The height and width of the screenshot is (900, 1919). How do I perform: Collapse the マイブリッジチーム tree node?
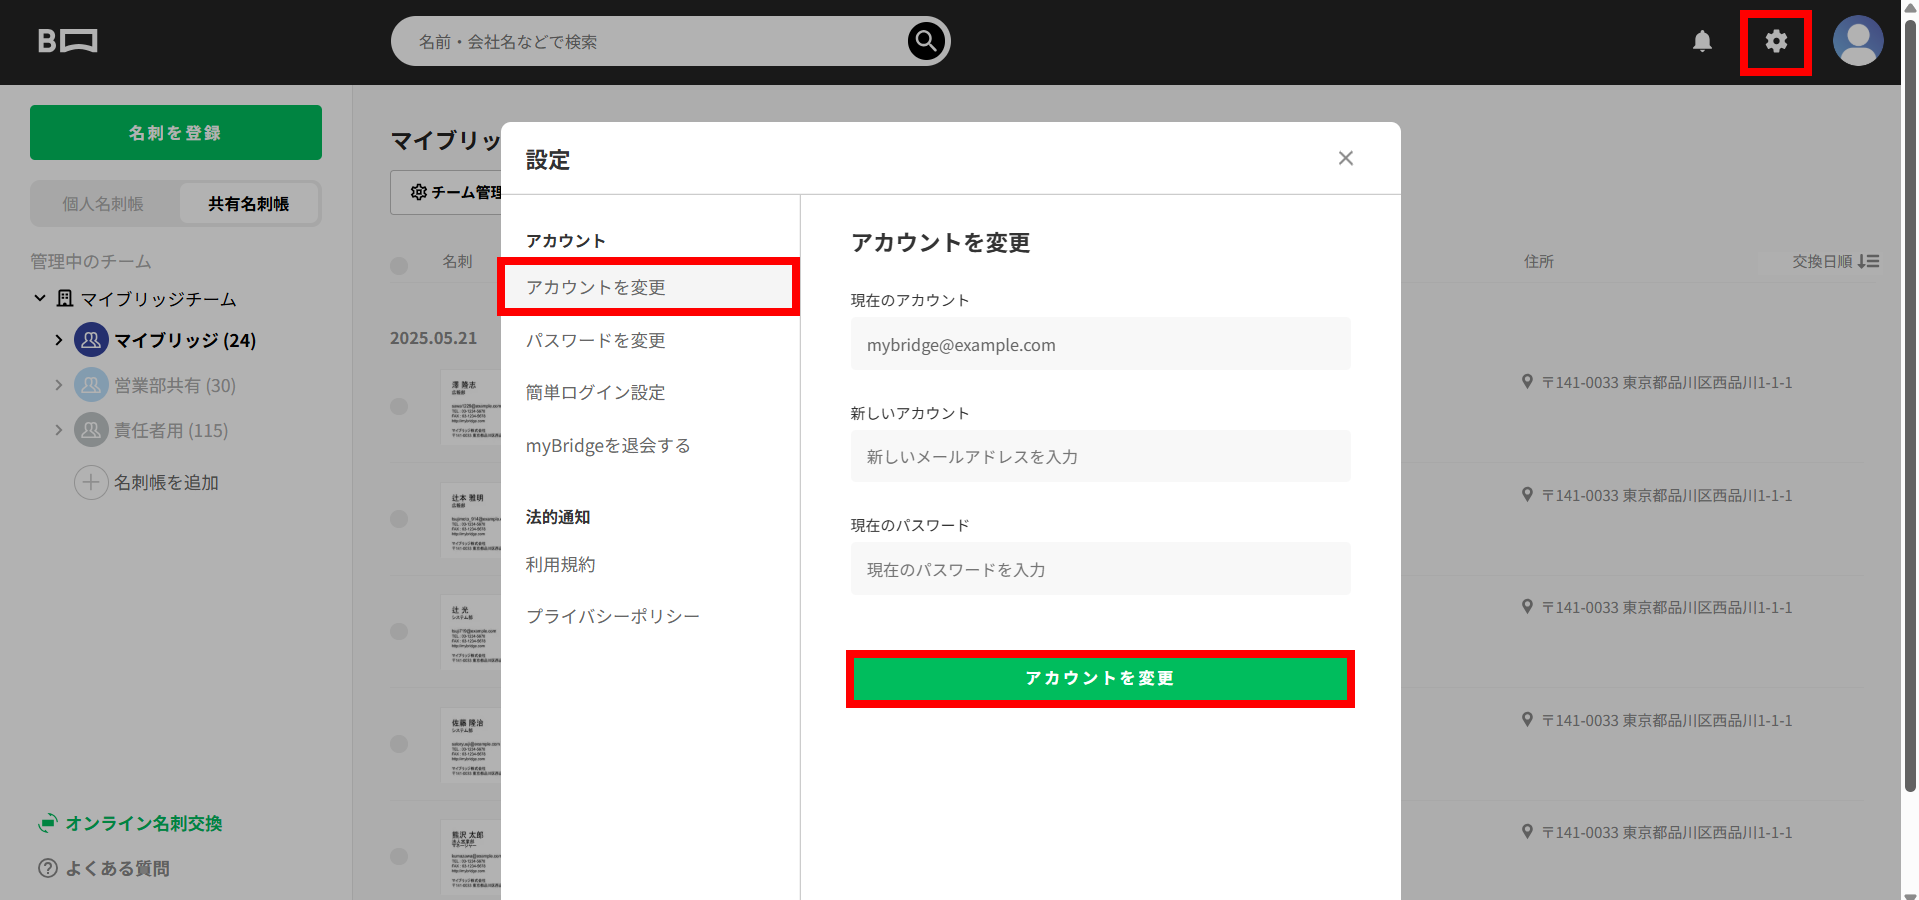[40, 298]
